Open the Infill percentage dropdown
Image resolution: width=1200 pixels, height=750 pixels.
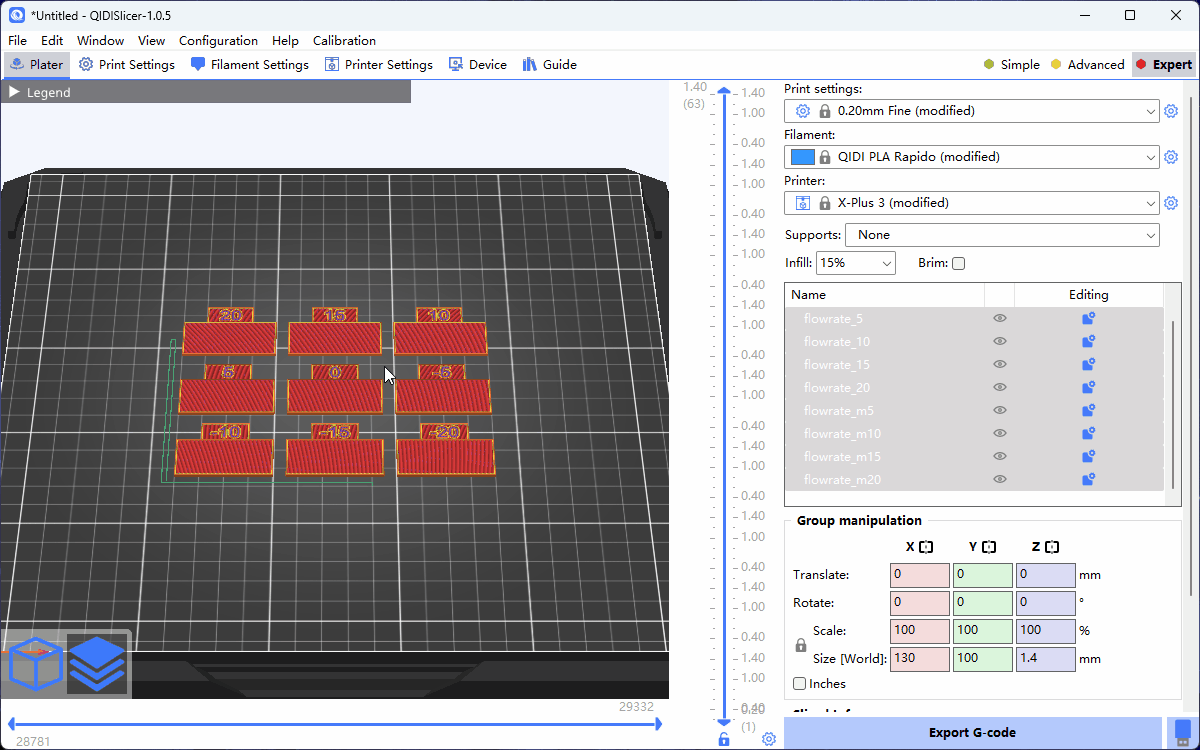pyautogui.click(x=855, y=263)
